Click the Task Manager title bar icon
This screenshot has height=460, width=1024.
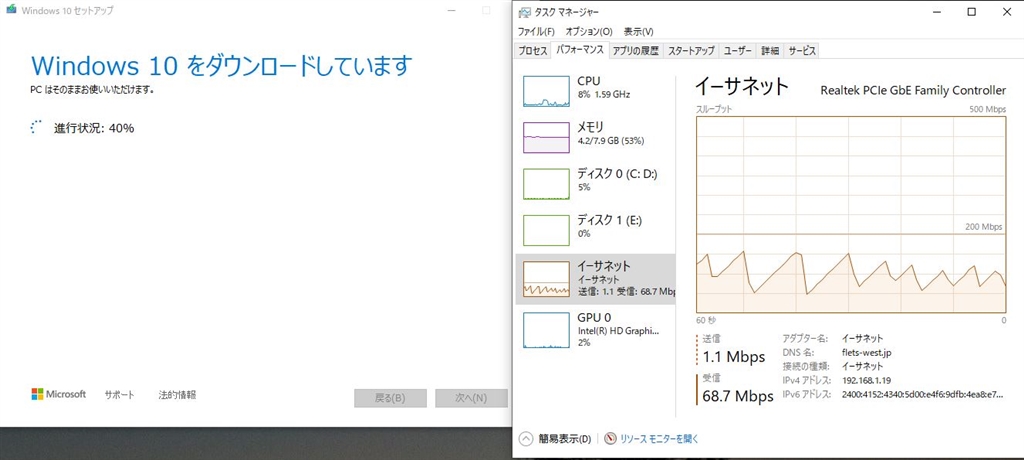click(524, 12)
